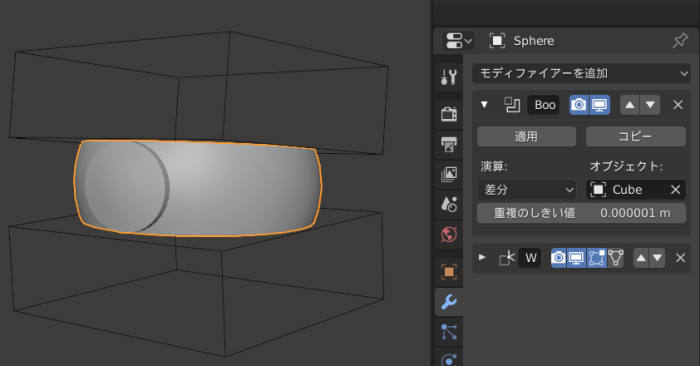The image size is (700, 366).
Task: Open the Output properties tab
Action: [x=449, y=144]
